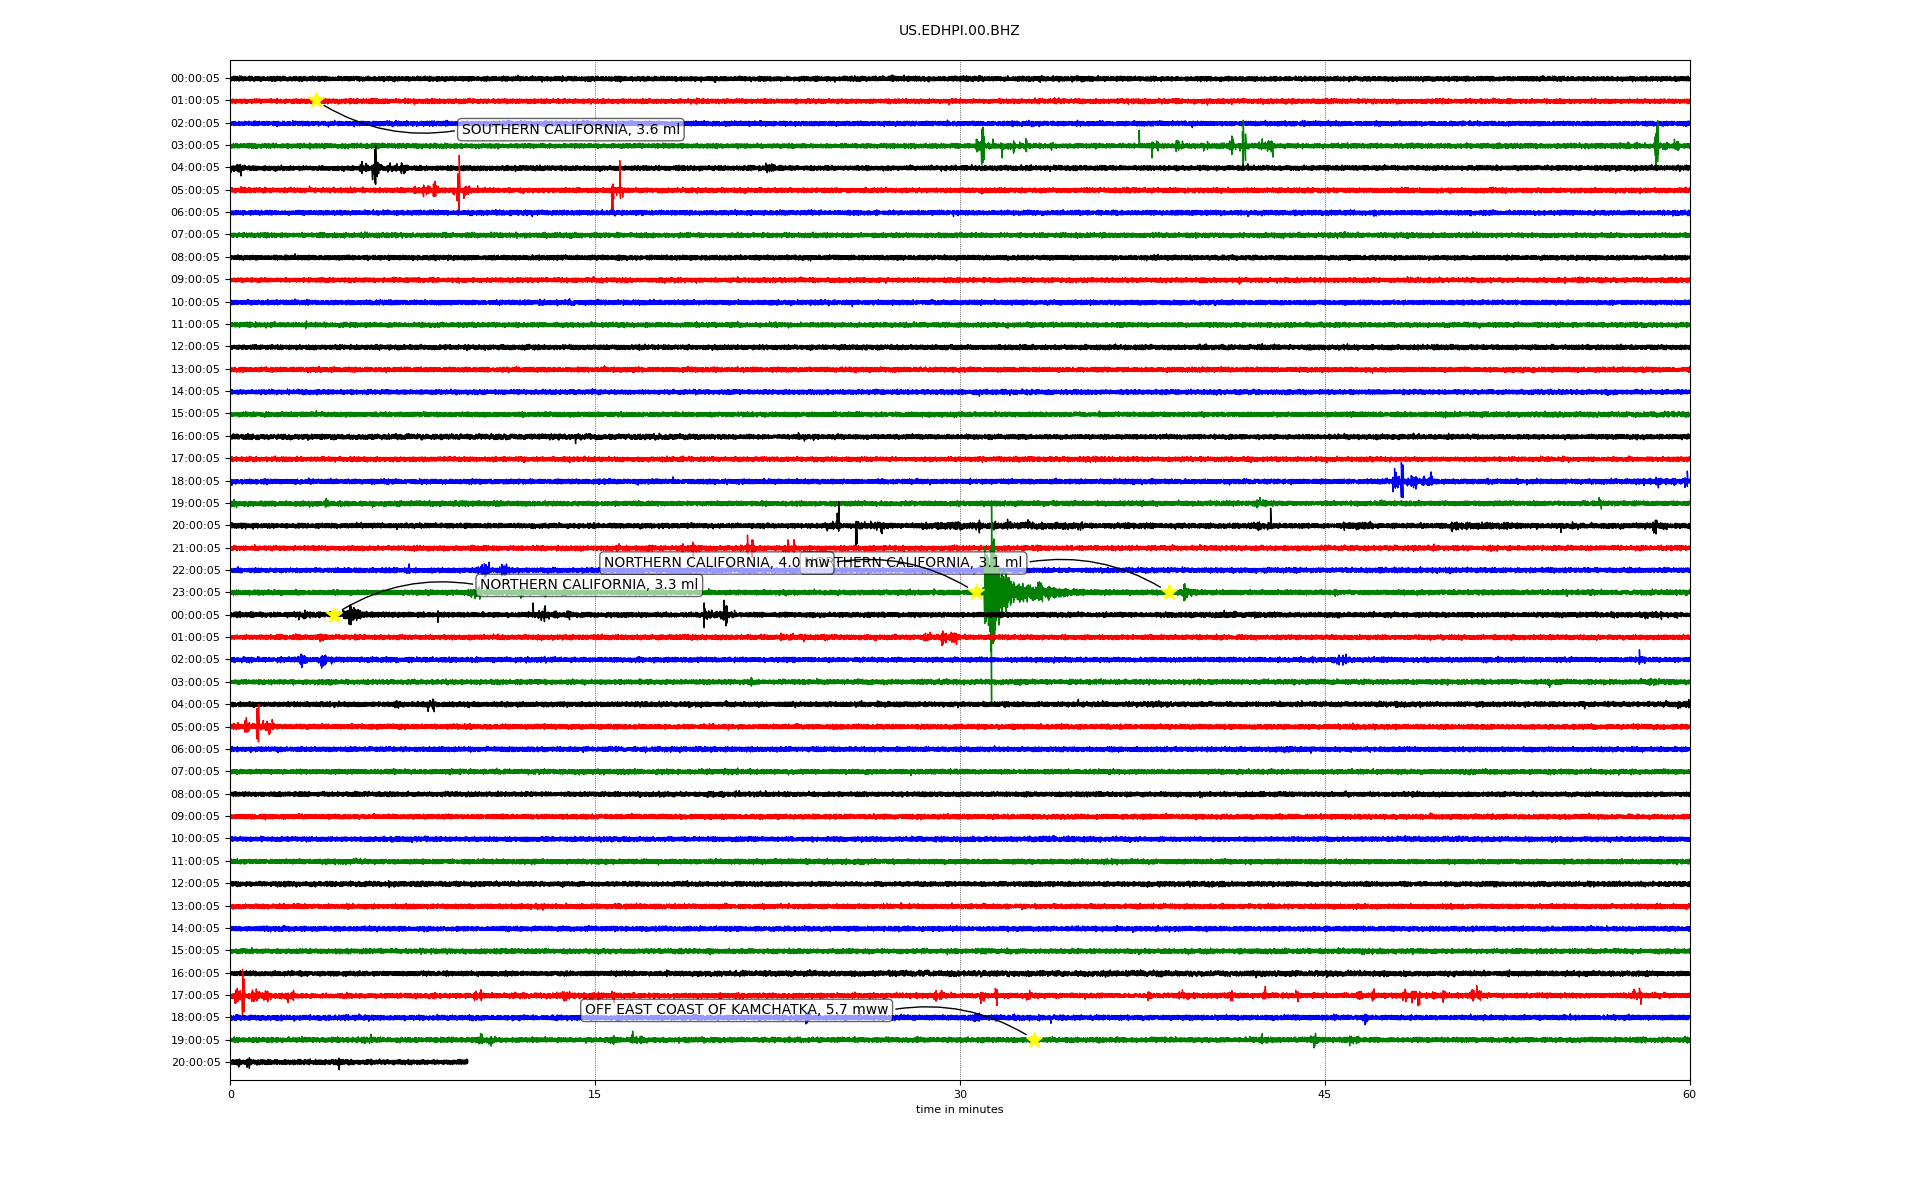This screenshot has width=1920, height=1200.
Task: Click the US.EDHPI.00.BHZ plot title
Action: (958, 31)
